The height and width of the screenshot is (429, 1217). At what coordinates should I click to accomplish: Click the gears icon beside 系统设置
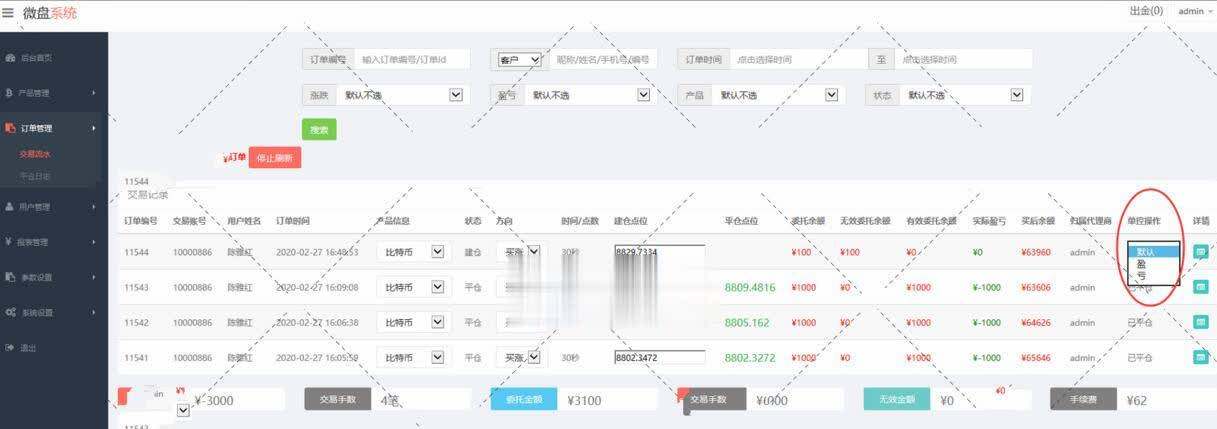[x=9, y=312]
